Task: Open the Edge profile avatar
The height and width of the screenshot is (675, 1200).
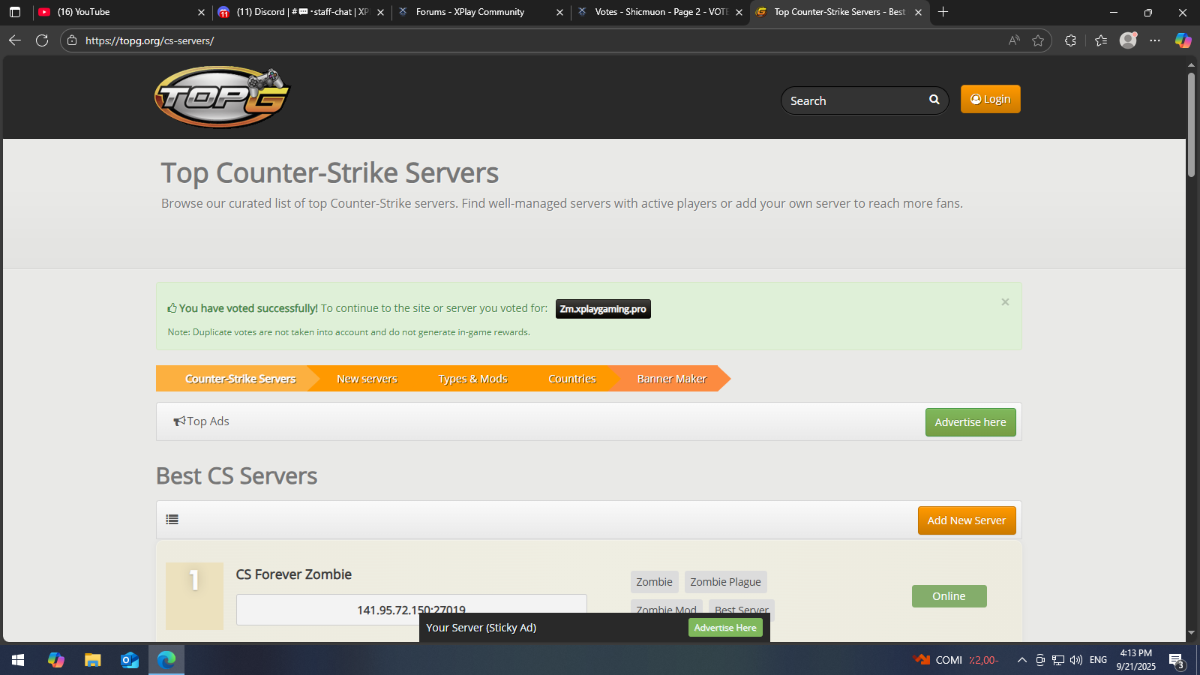Action: click(x=1128, y=41)
